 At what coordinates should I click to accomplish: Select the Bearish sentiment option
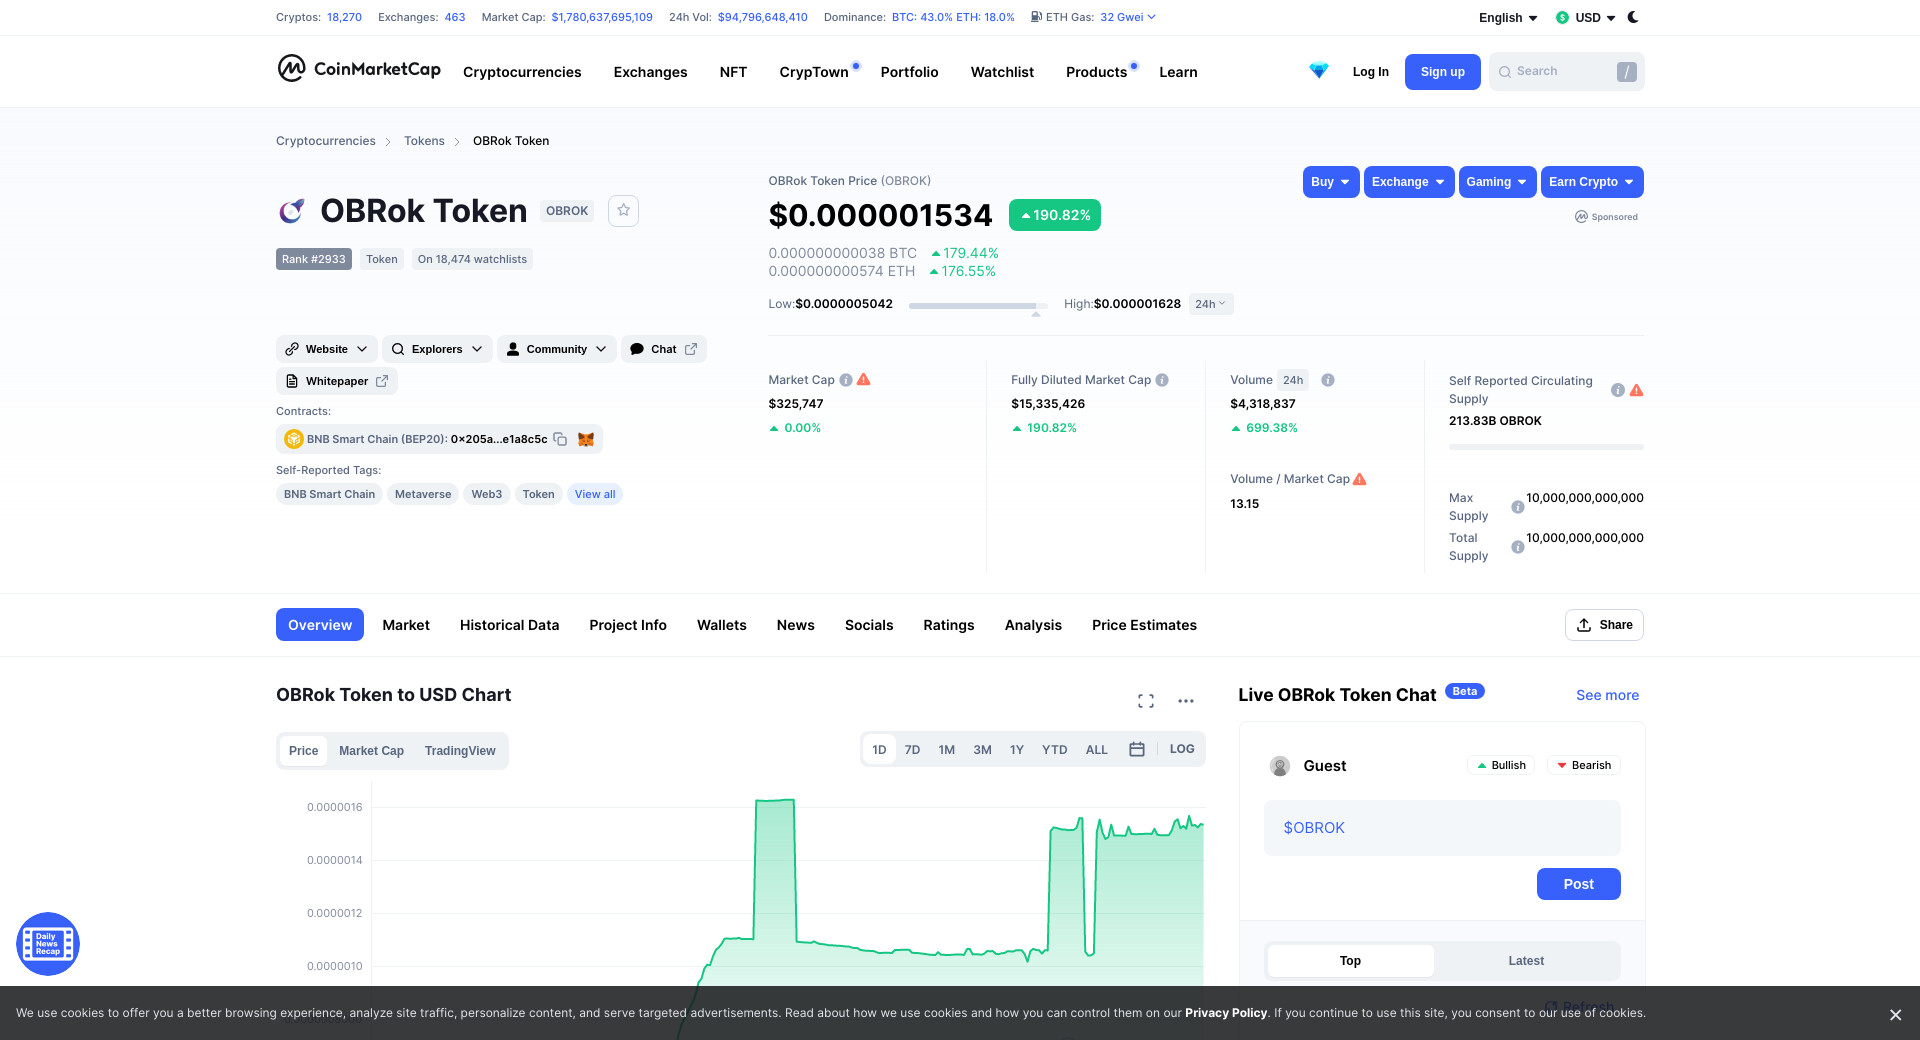pyautogui.click(x=1584, y=765)
